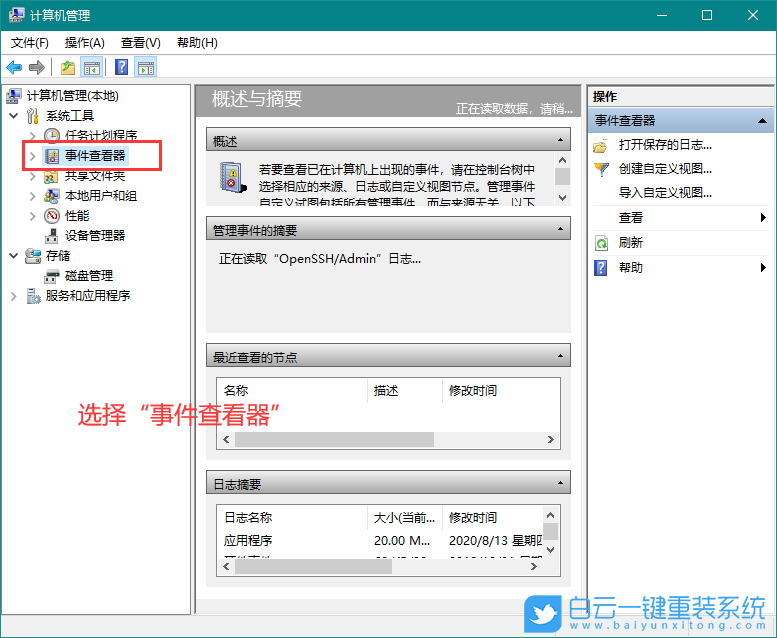
Task: Click the 打开保存的日志 folder icon
Action: pos(601,146)
